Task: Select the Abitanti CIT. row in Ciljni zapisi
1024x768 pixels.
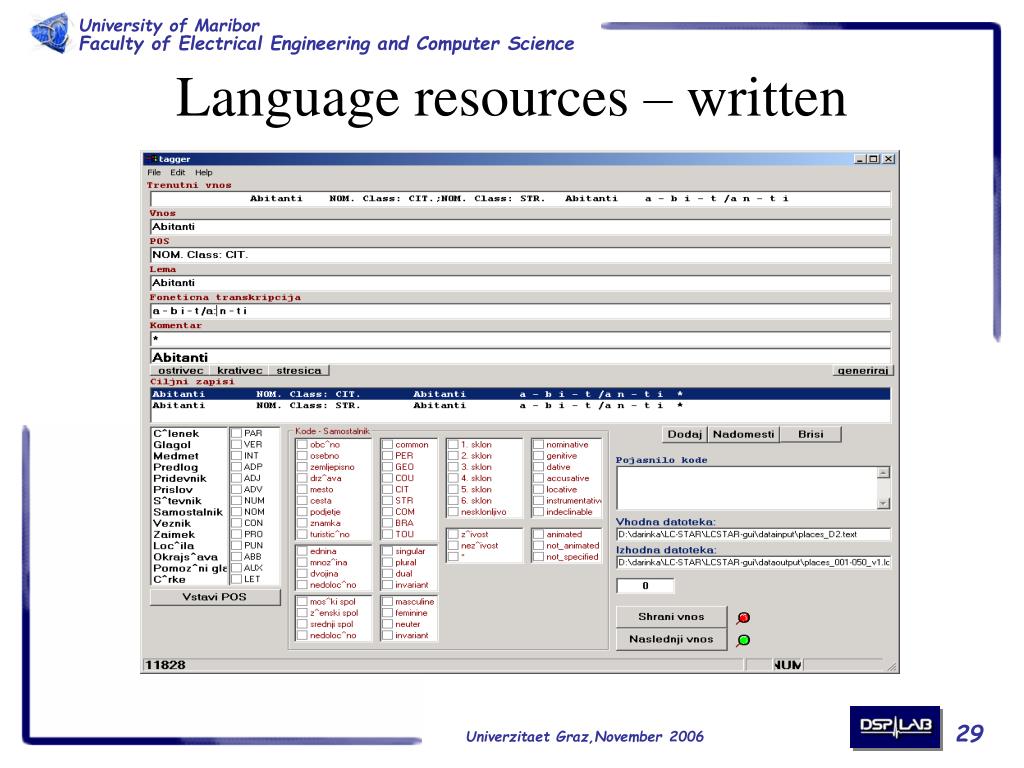Action: (x=520, y=394)
